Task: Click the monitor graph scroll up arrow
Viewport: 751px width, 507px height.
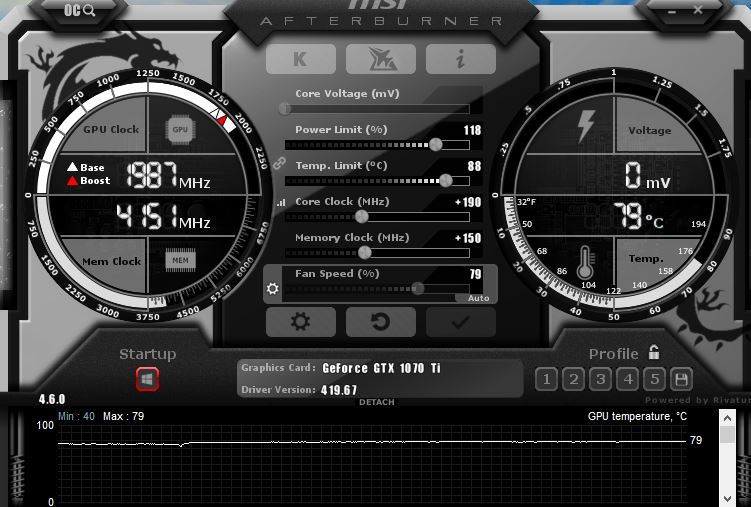Action: point(727,418)
